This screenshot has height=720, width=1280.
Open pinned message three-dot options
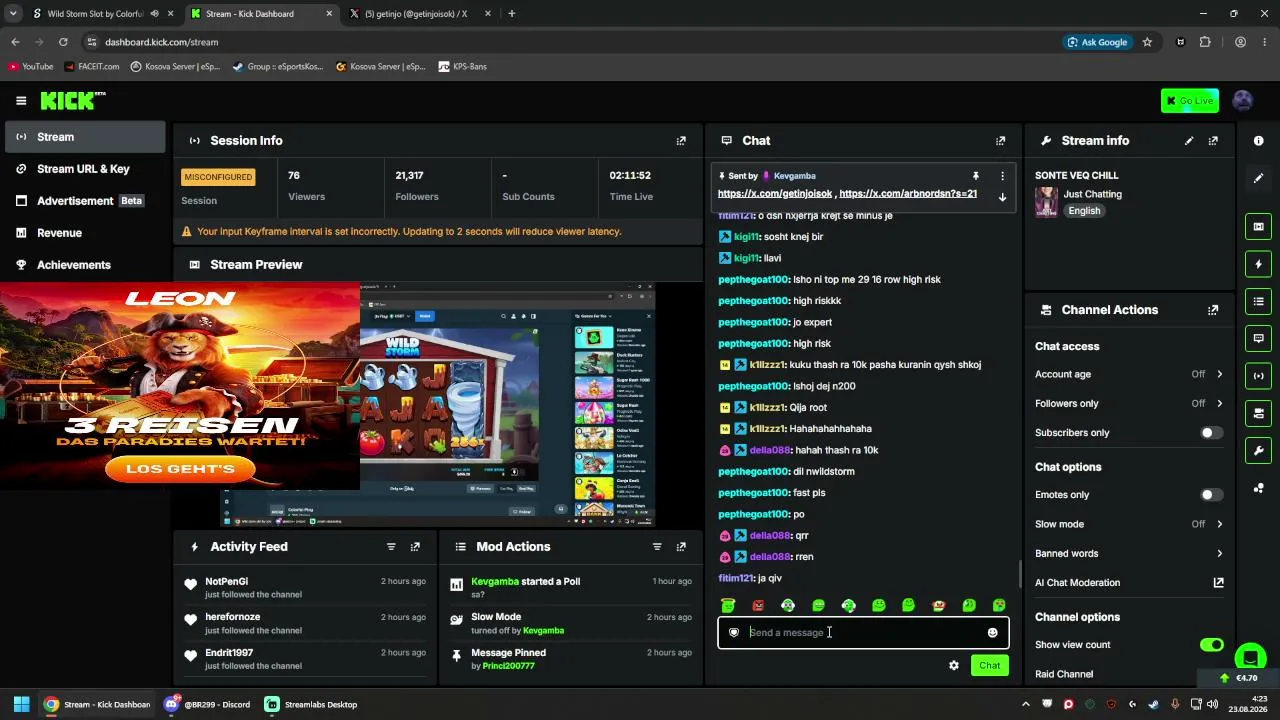point(1002,176)
